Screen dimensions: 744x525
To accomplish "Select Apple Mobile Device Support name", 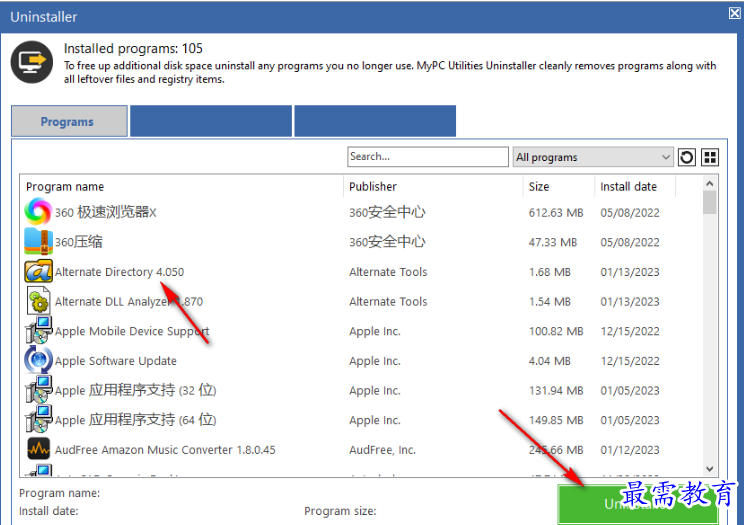I will [x=132, y=331].
